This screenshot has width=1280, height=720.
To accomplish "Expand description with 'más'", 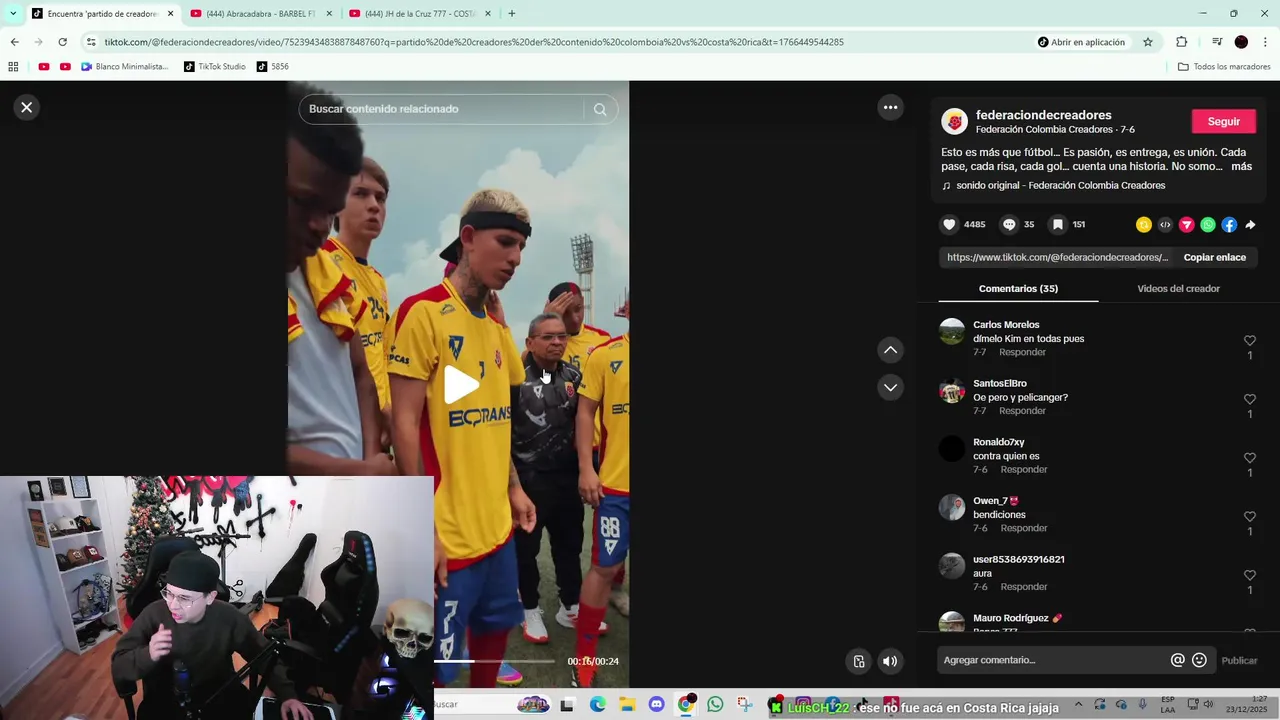I will coord(1241,167).
